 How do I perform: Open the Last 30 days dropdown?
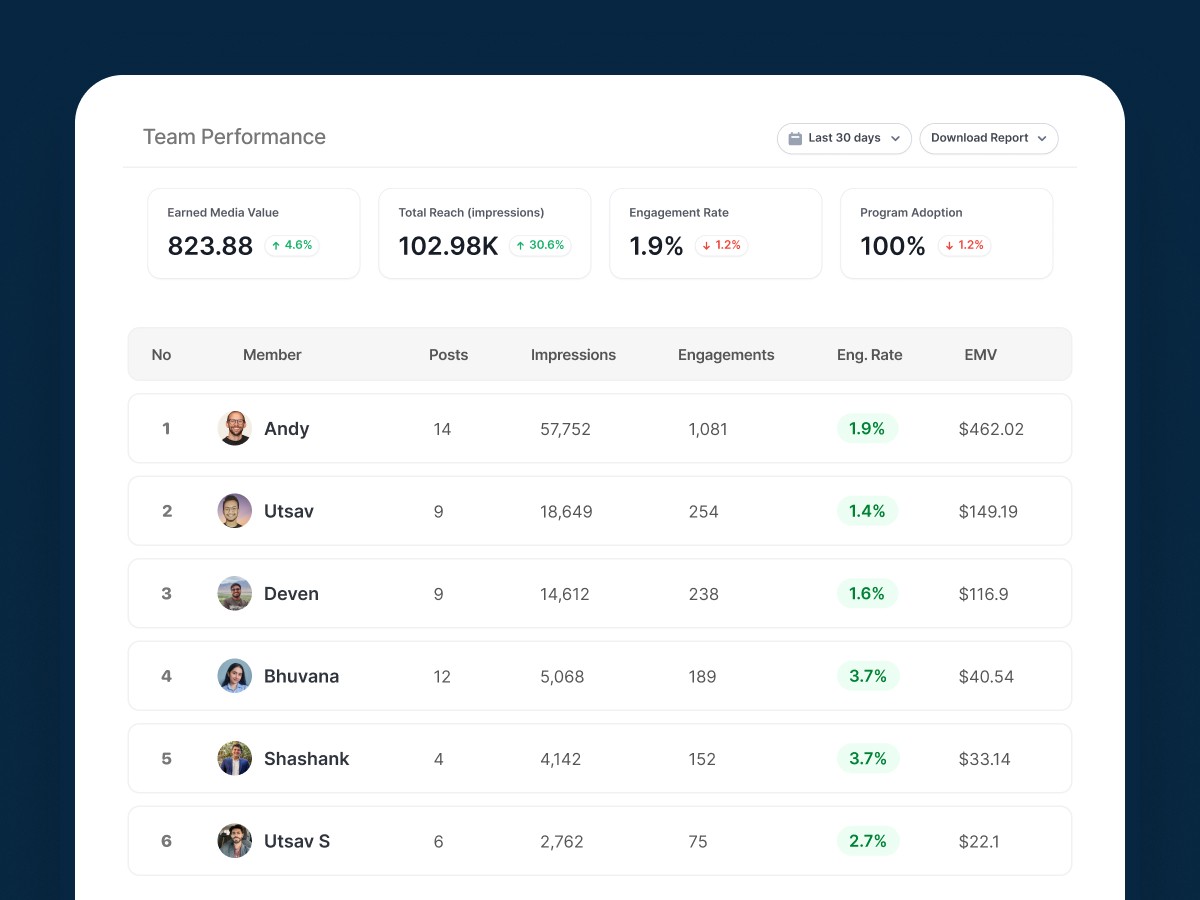844,138
